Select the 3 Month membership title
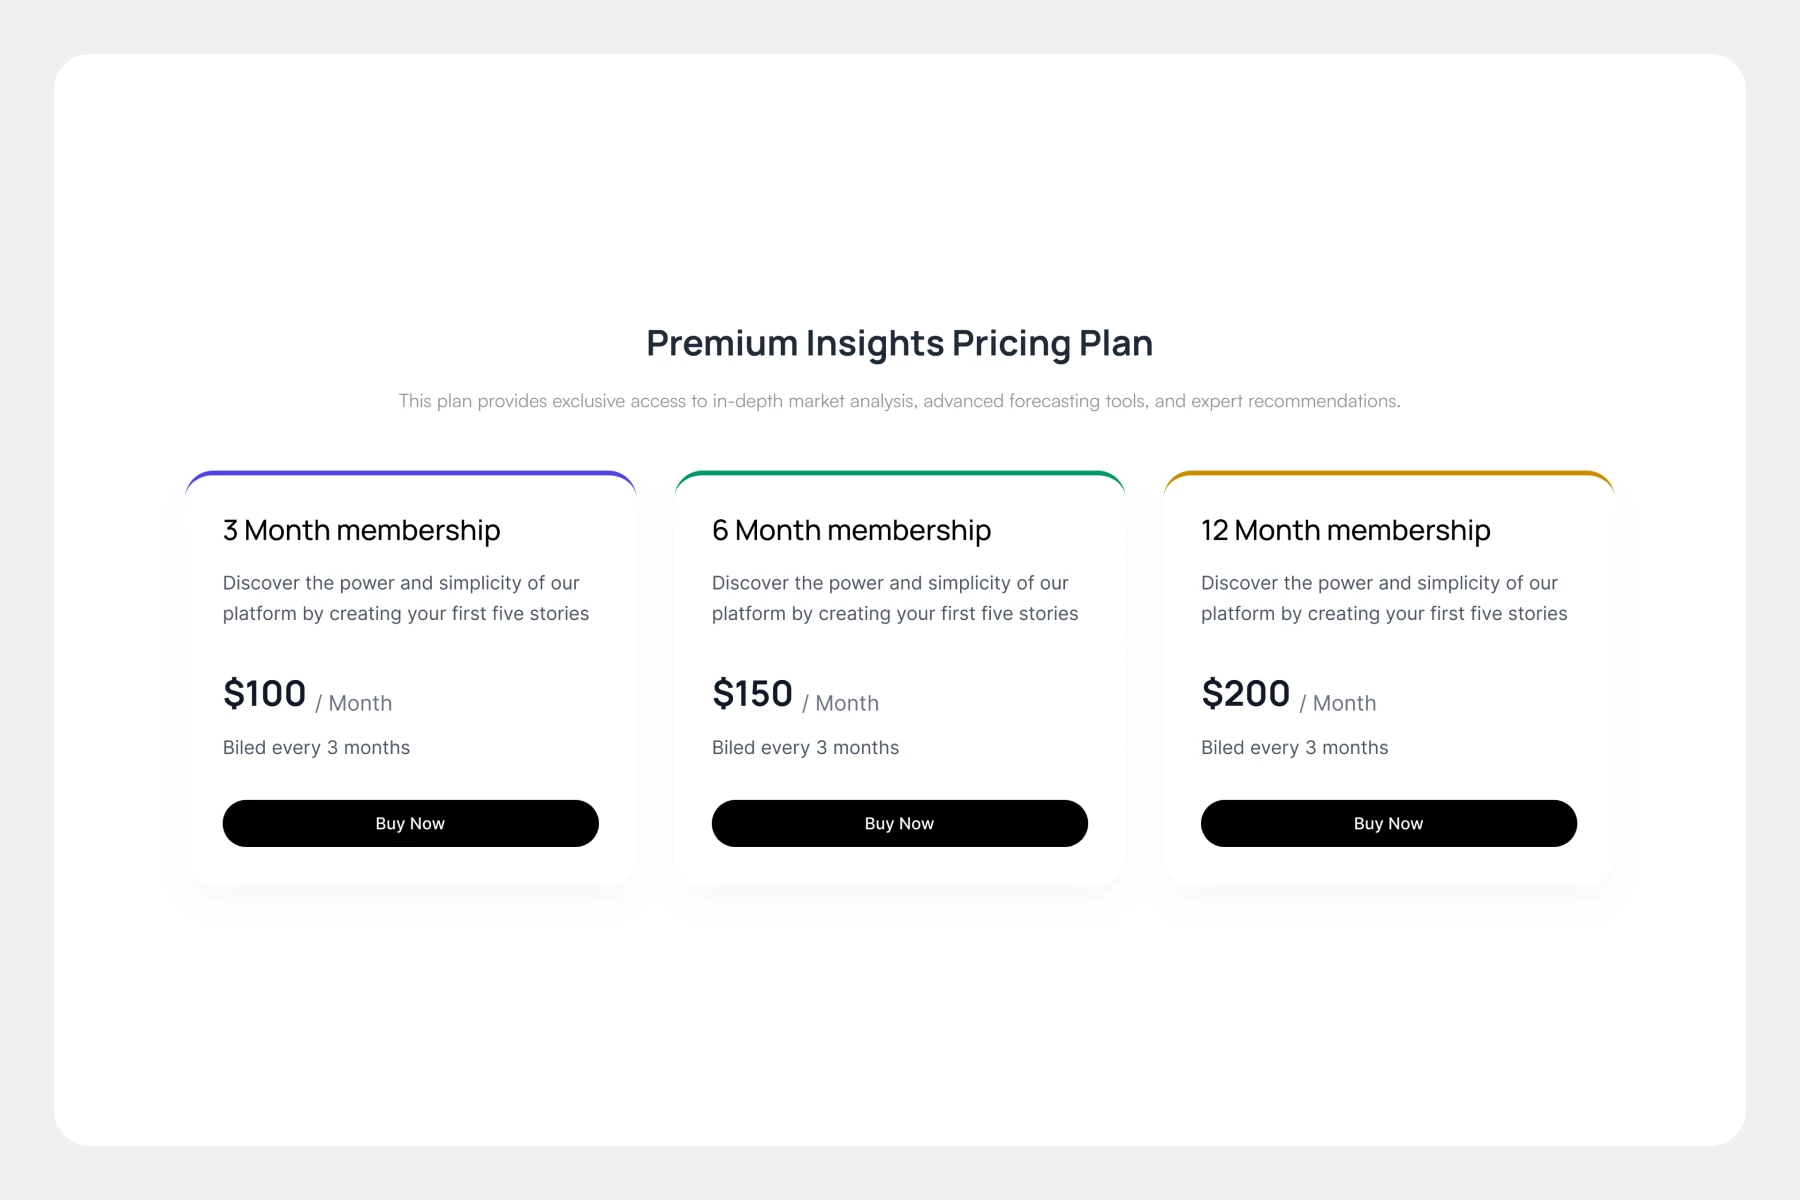The width and height of the screenshot is (1800, 1200). tap(361, 530)
